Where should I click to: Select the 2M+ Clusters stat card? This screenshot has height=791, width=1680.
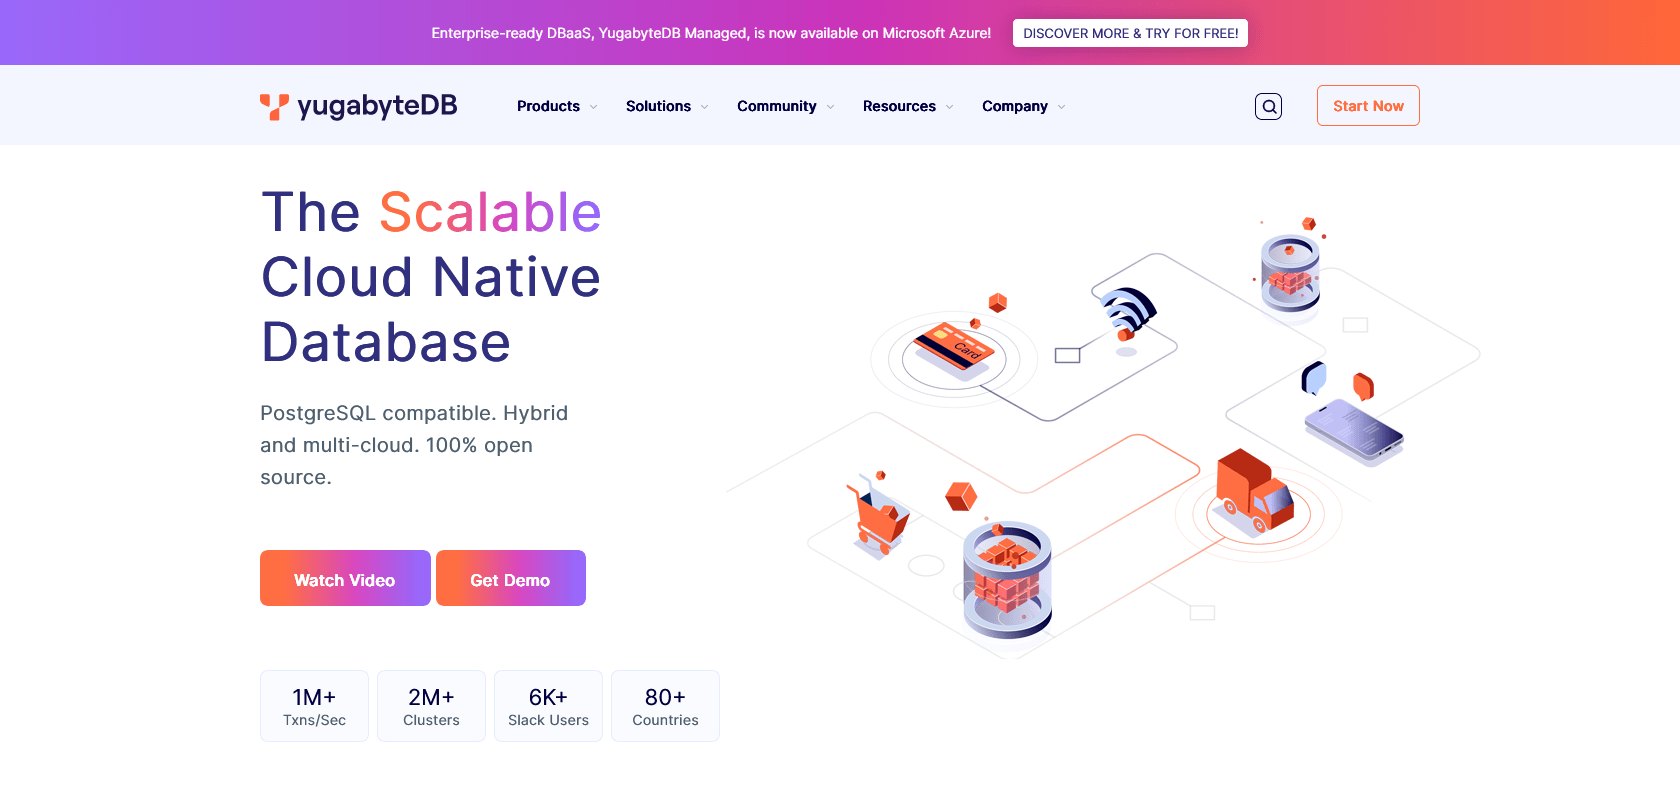431,706
